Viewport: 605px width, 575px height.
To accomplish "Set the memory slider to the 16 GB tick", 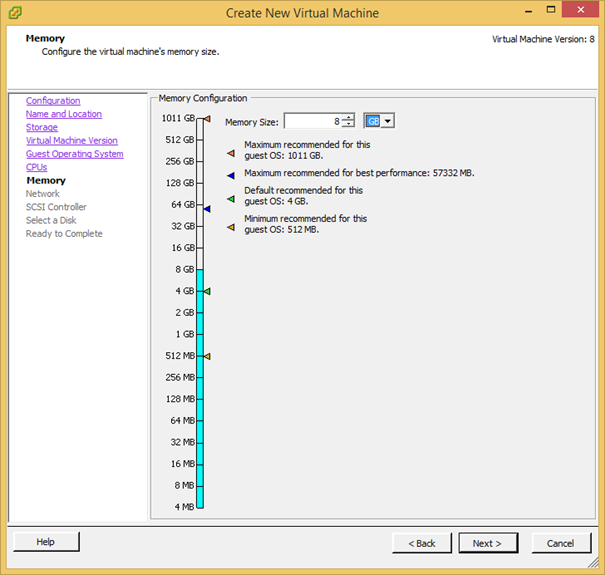I will tap(200, 248).
